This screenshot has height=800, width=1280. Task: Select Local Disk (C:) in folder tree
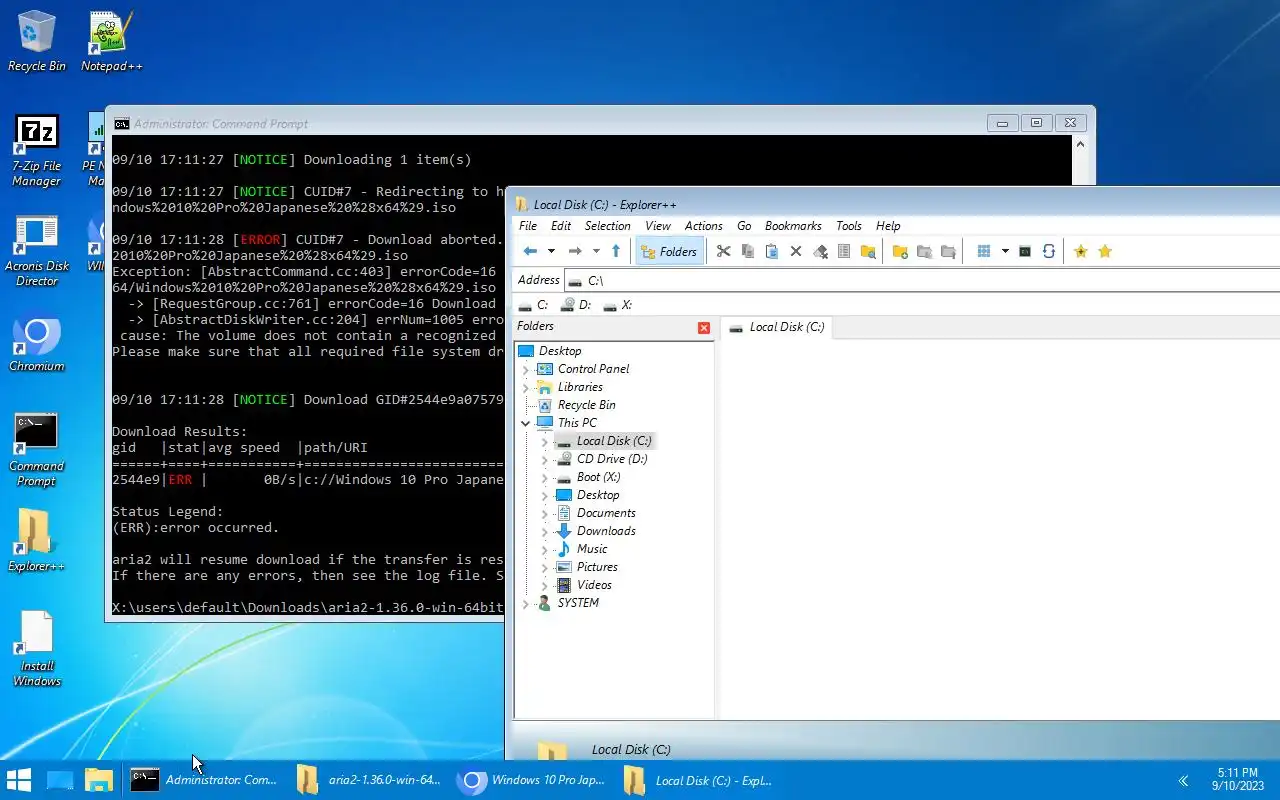[x=614, y=441]
